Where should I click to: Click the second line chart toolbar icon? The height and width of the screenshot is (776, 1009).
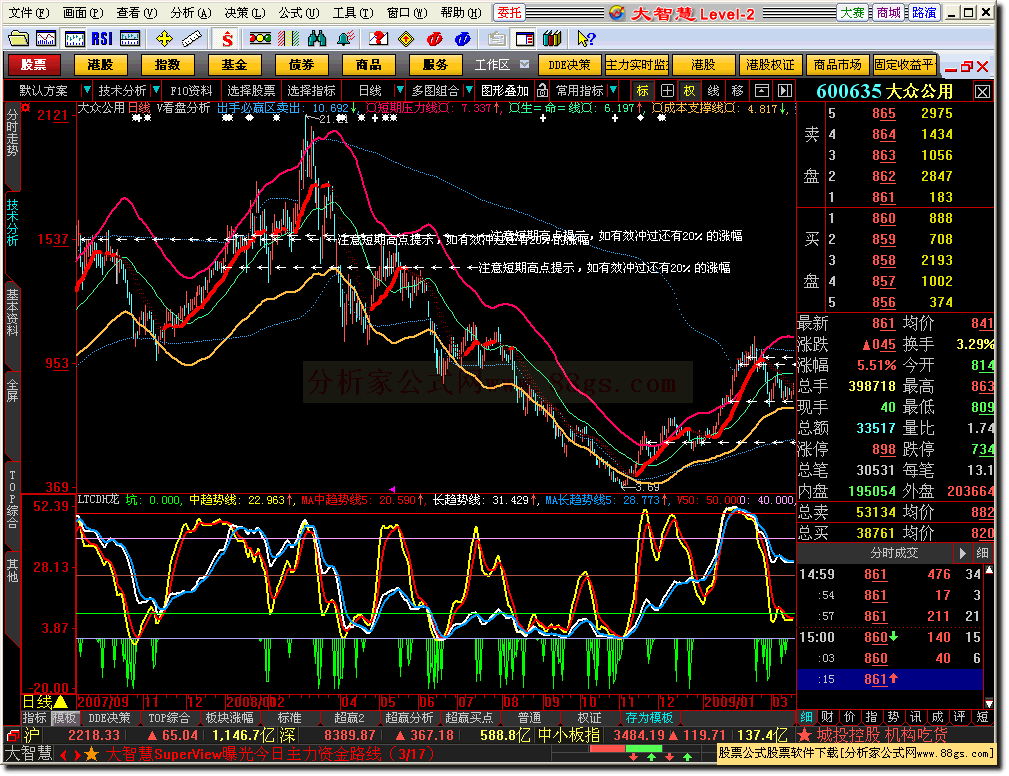[x=46, y=39]
